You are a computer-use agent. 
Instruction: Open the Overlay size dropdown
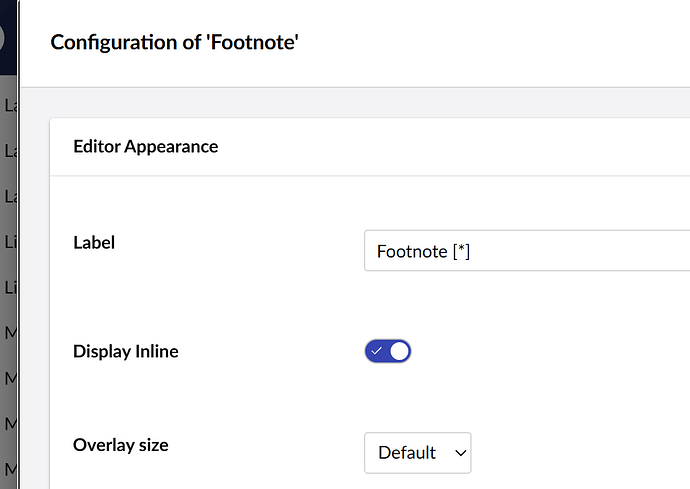coord(417,453)
